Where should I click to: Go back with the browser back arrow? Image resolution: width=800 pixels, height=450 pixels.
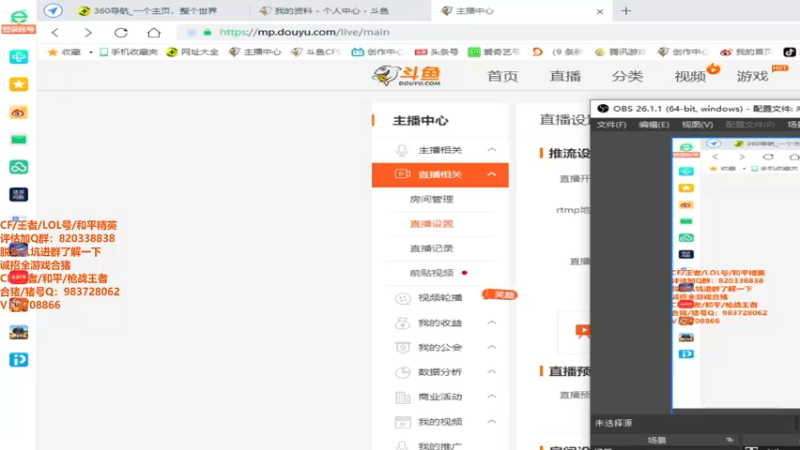click(x=55, y=33)
